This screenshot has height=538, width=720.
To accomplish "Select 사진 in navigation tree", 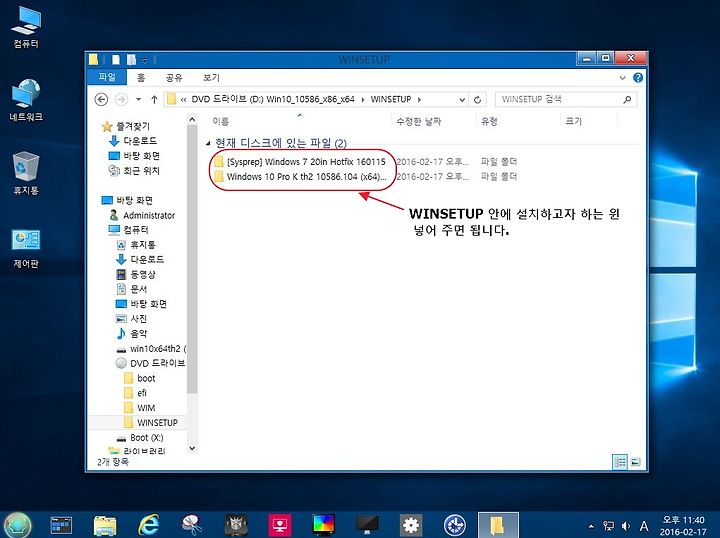I will point(132,318).
